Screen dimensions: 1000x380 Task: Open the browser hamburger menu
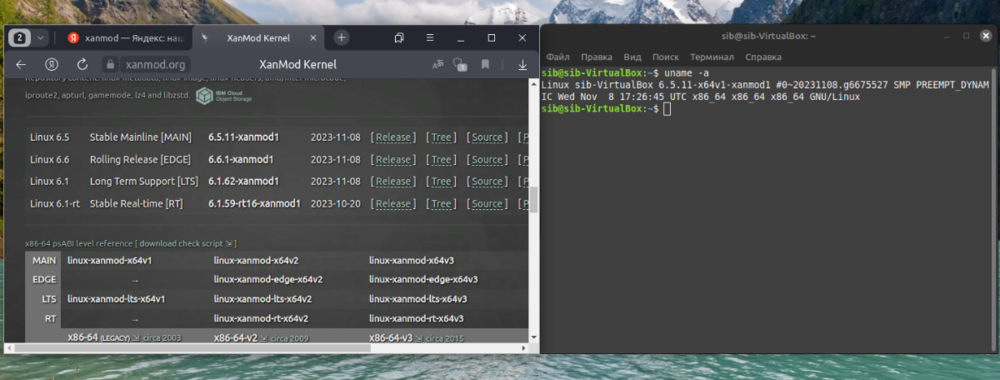[430, 38]
